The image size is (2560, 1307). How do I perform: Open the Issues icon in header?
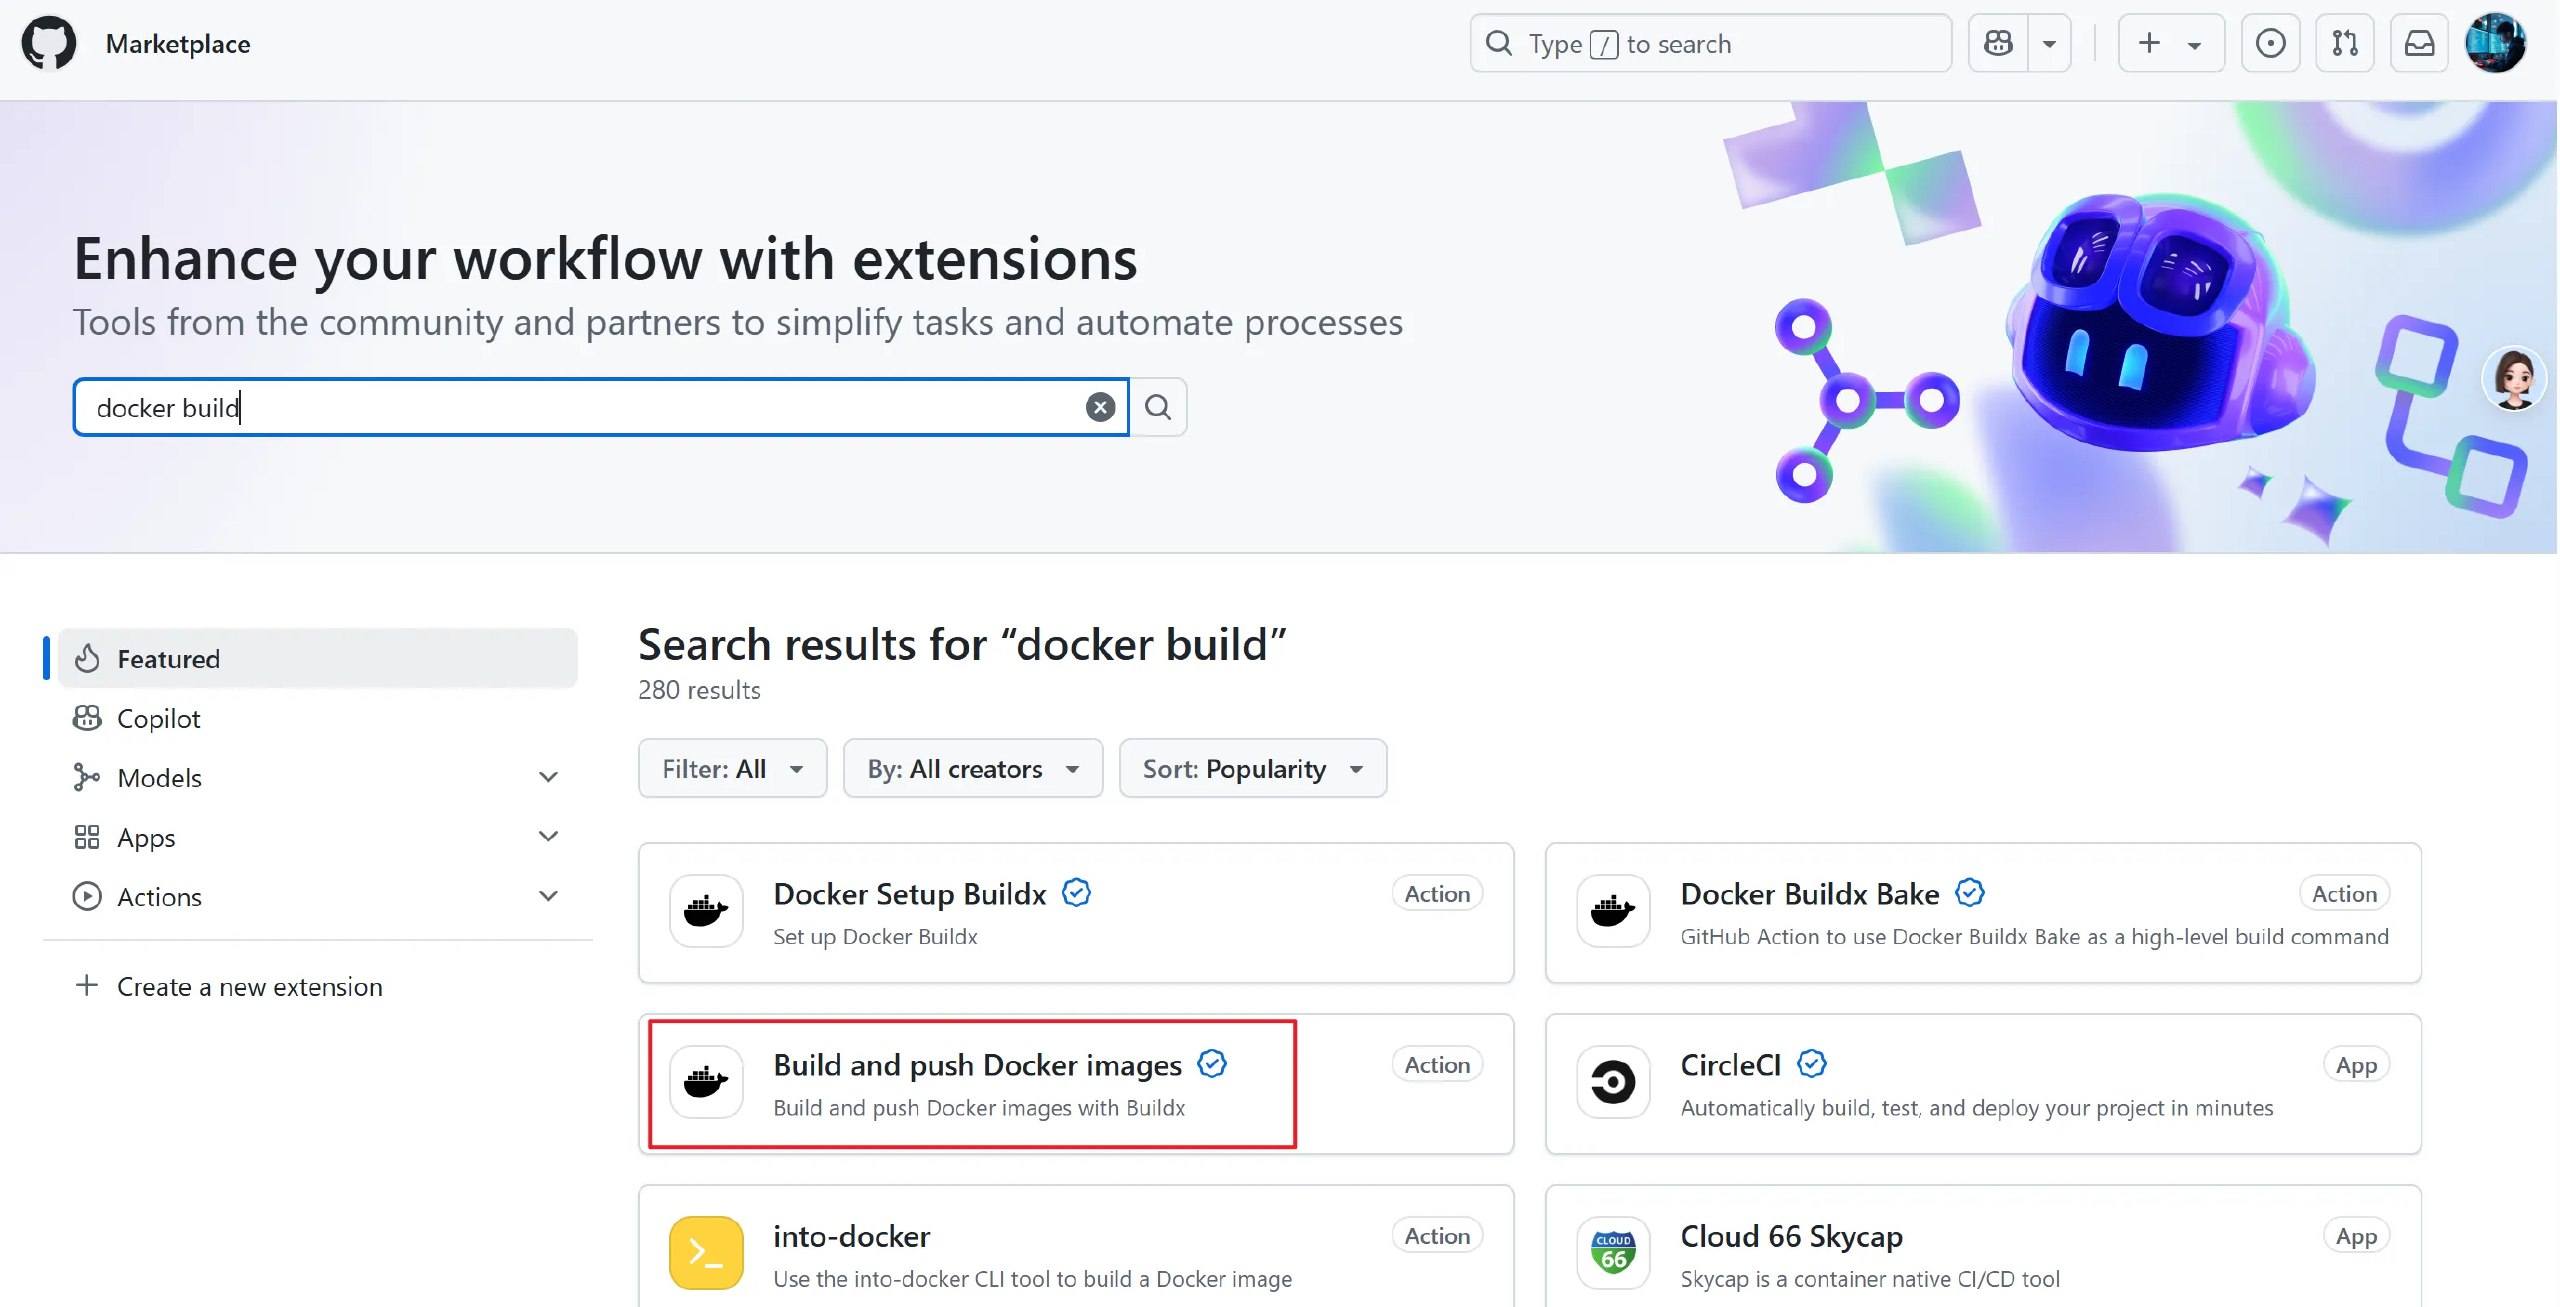pyautogui.click(x=2270, y=44)
